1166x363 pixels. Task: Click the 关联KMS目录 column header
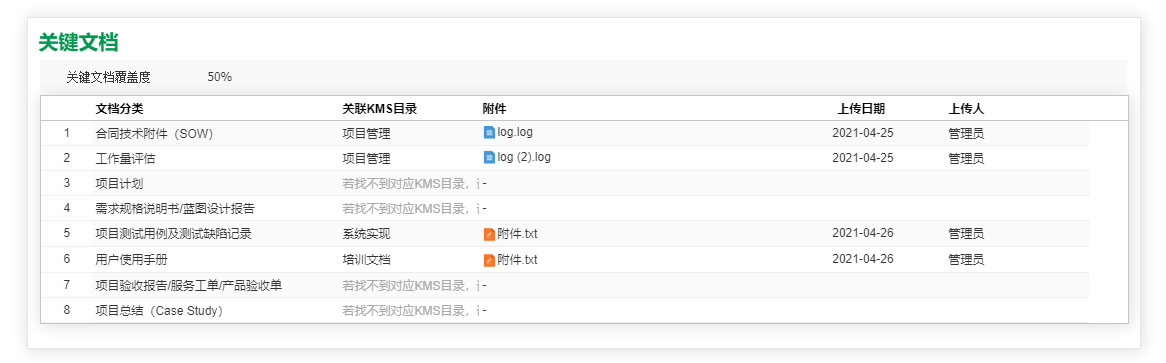point(379,109)
